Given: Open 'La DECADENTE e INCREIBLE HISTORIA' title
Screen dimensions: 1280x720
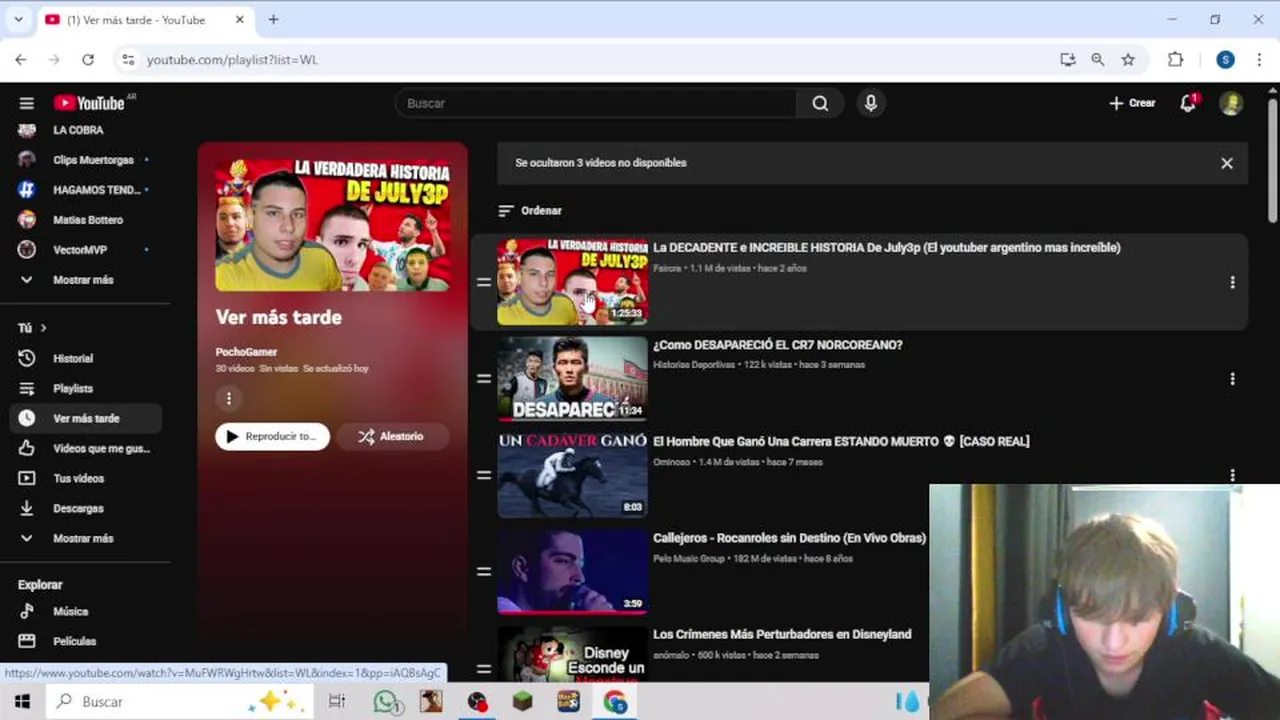Looking at the screenshot, I should click(886, 248).
